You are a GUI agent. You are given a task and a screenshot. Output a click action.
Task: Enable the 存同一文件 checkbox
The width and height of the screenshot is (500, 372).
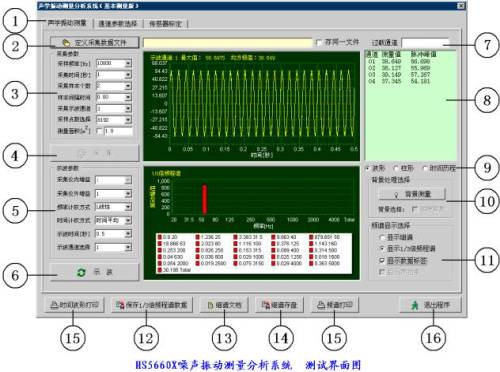tap(319, 42)
